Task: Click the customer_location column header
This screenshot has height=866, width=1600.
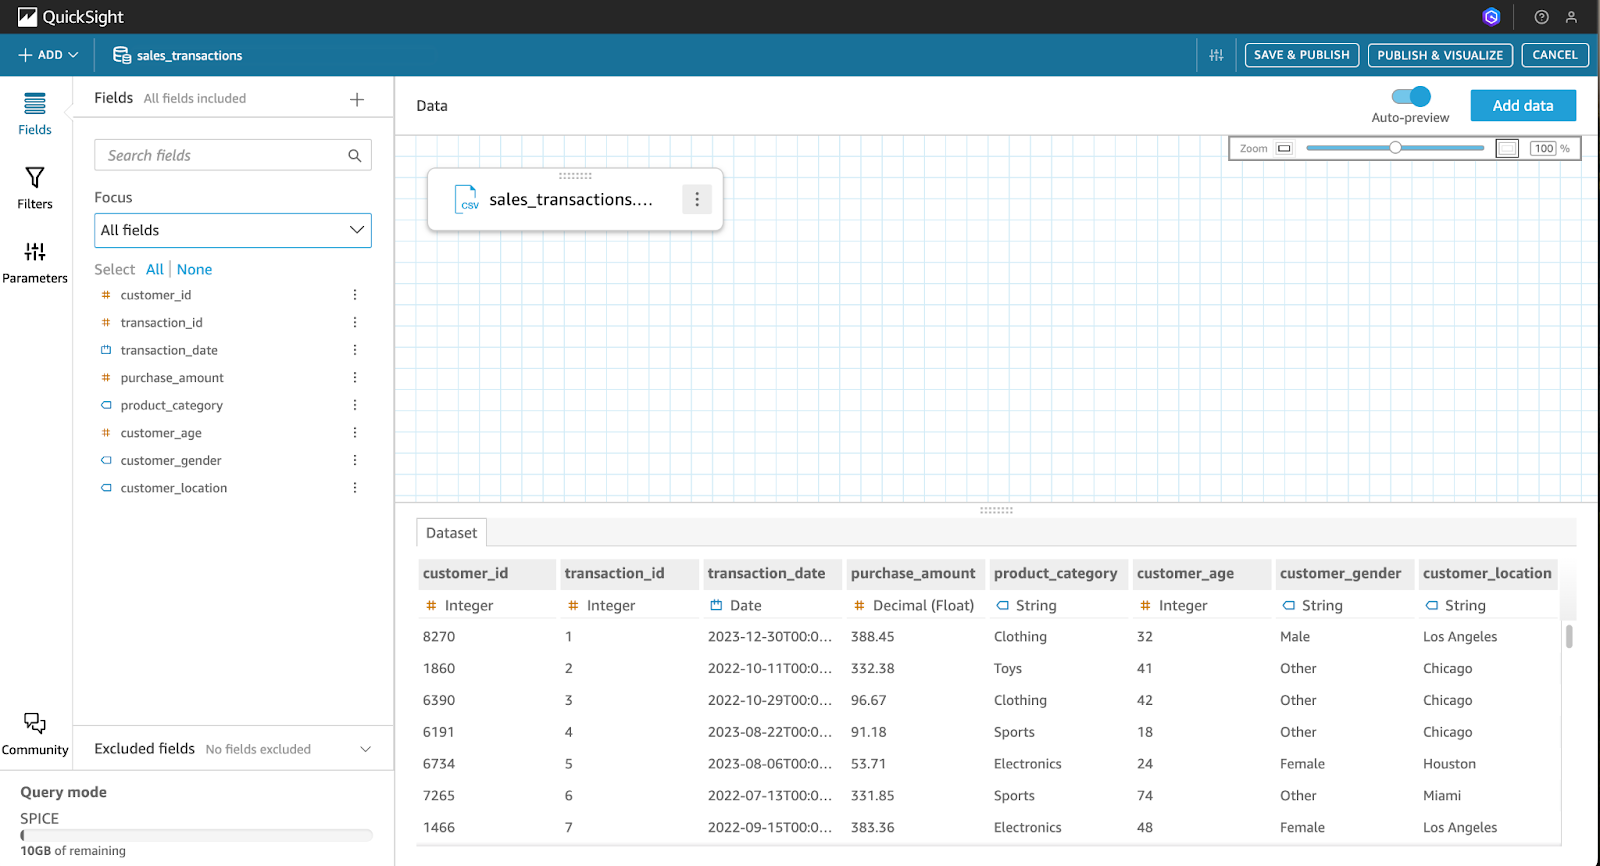Action: pyautogui.click(x=1487, y=573)
